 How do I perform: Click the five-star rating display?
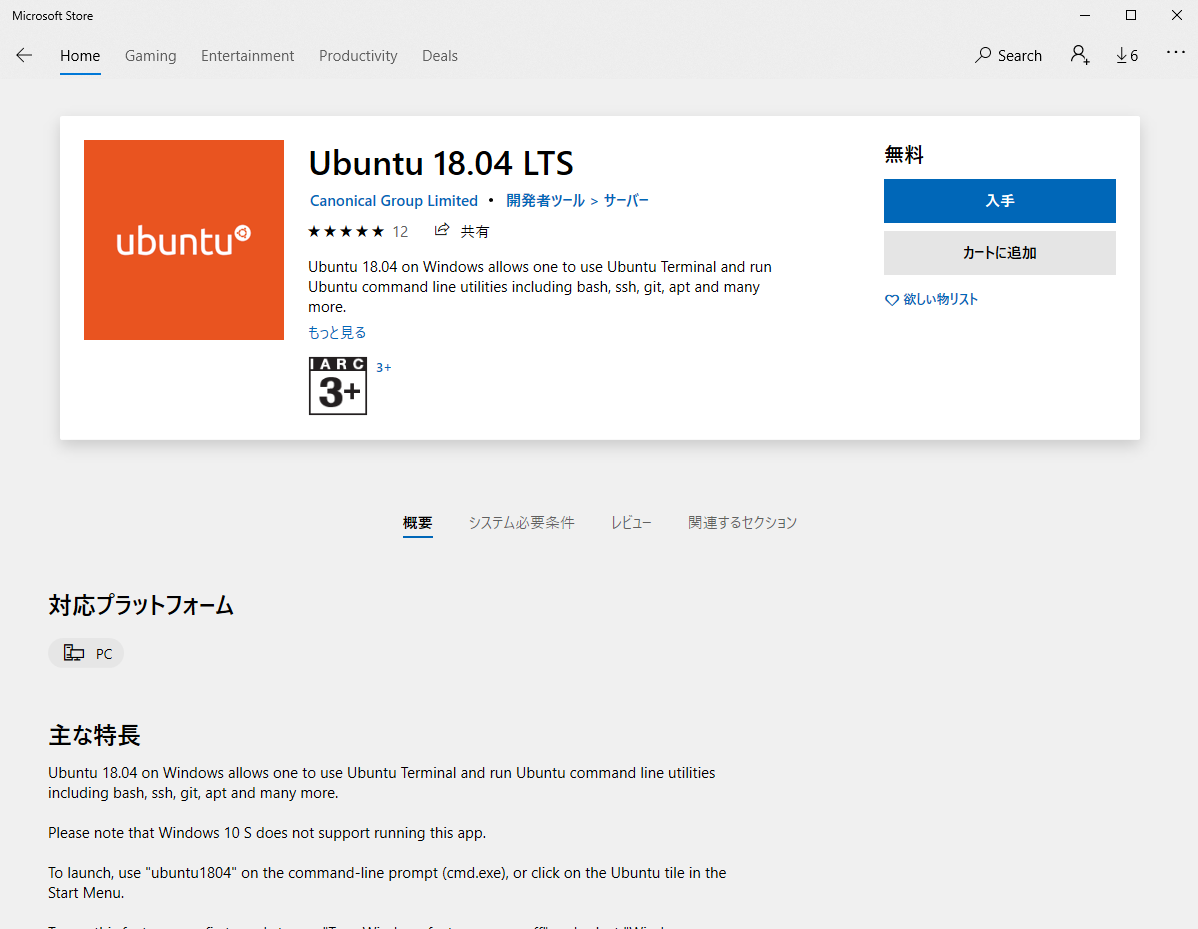346,231
